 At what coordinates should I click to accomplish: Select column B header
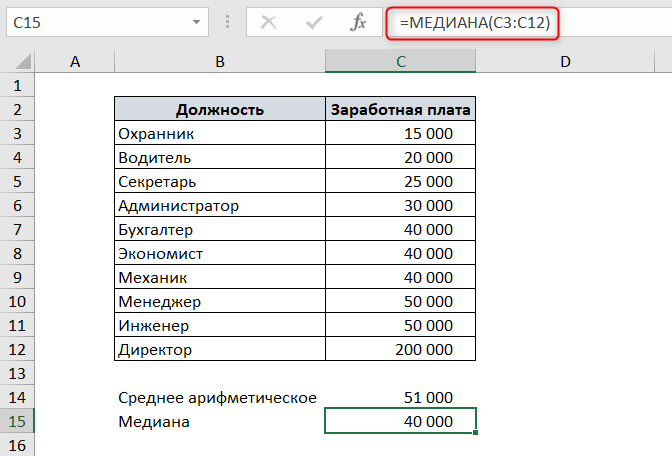pyautogui.click(x=220, y=61)
